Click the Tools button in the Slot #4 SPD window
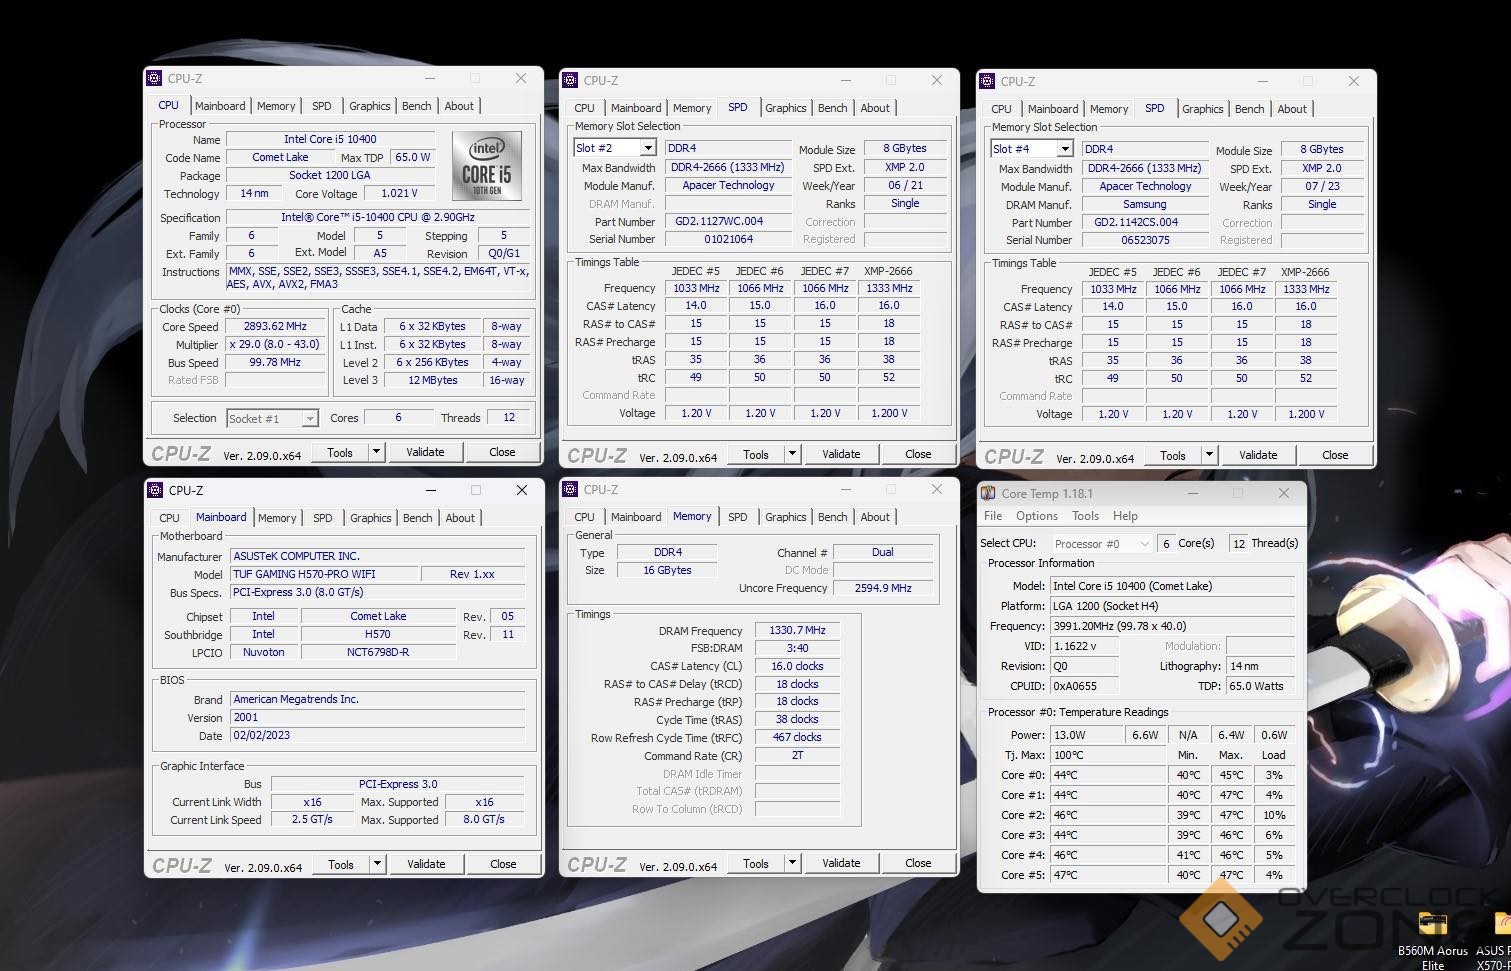The image size is (1511, 971). tap(1173, 455)
